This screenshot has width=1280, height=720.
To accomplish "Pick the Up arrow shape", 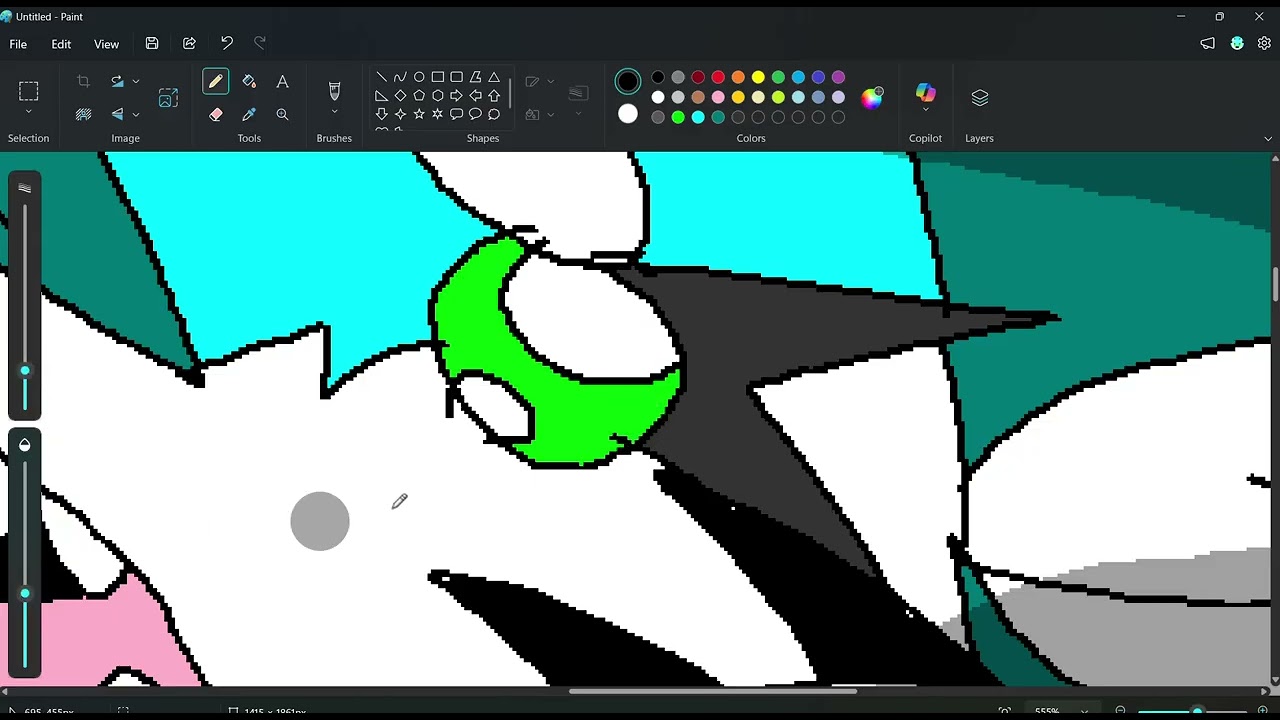I will pos(494,96).
